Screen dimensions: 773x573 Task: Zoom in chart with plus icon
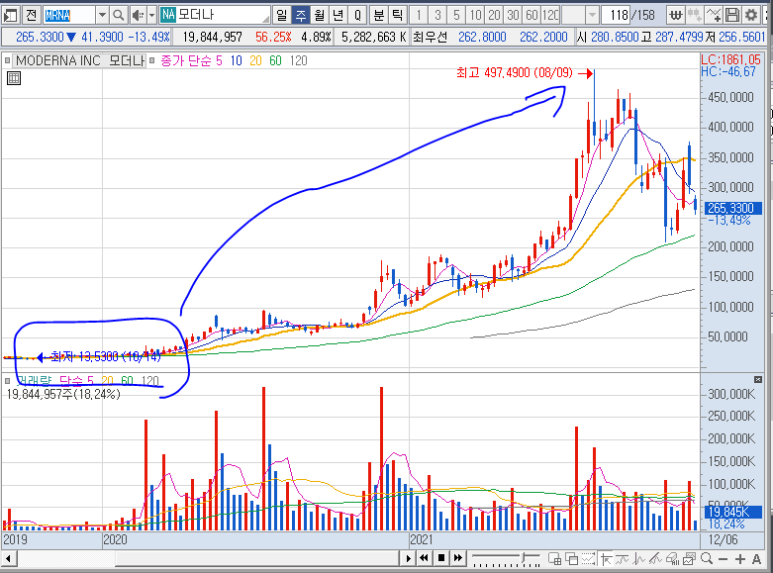[740, 559]
